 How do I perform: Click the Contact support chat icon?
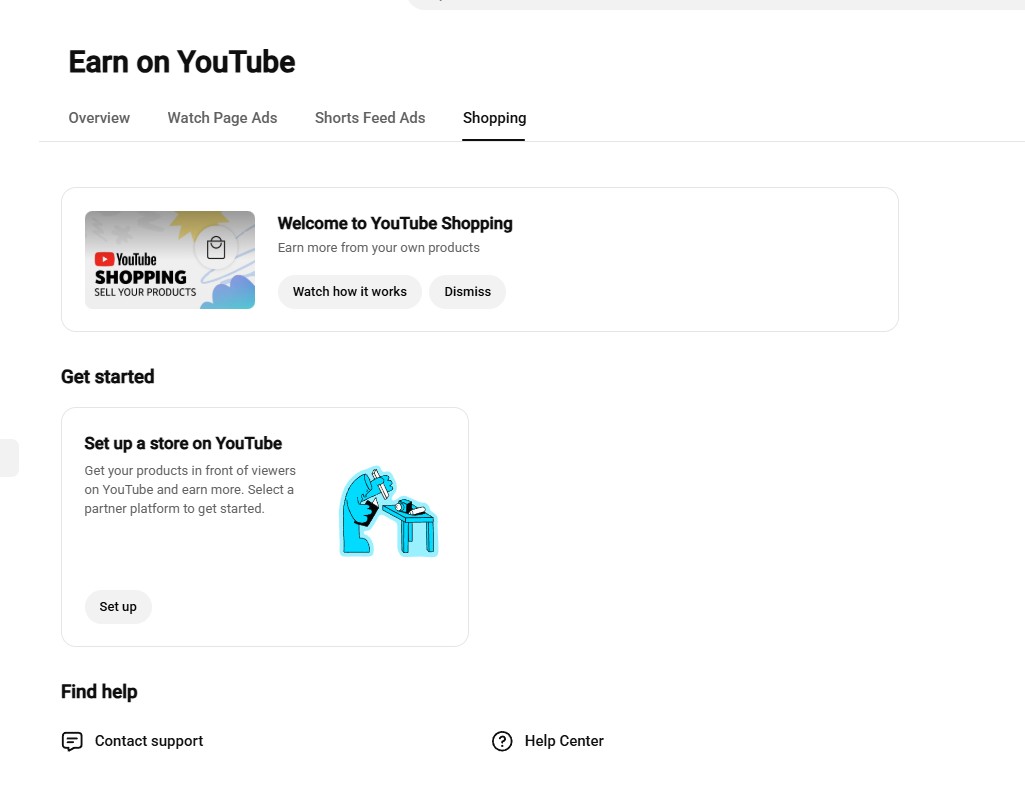72,741
